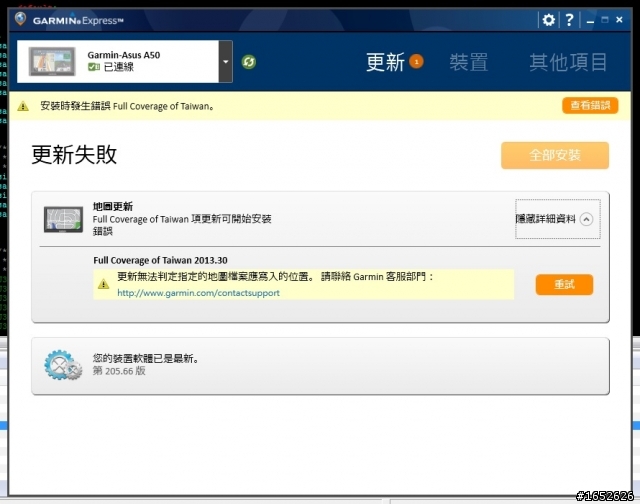
Task: Open the garmin.com/contactsupport link
Action: click(198, 293)
